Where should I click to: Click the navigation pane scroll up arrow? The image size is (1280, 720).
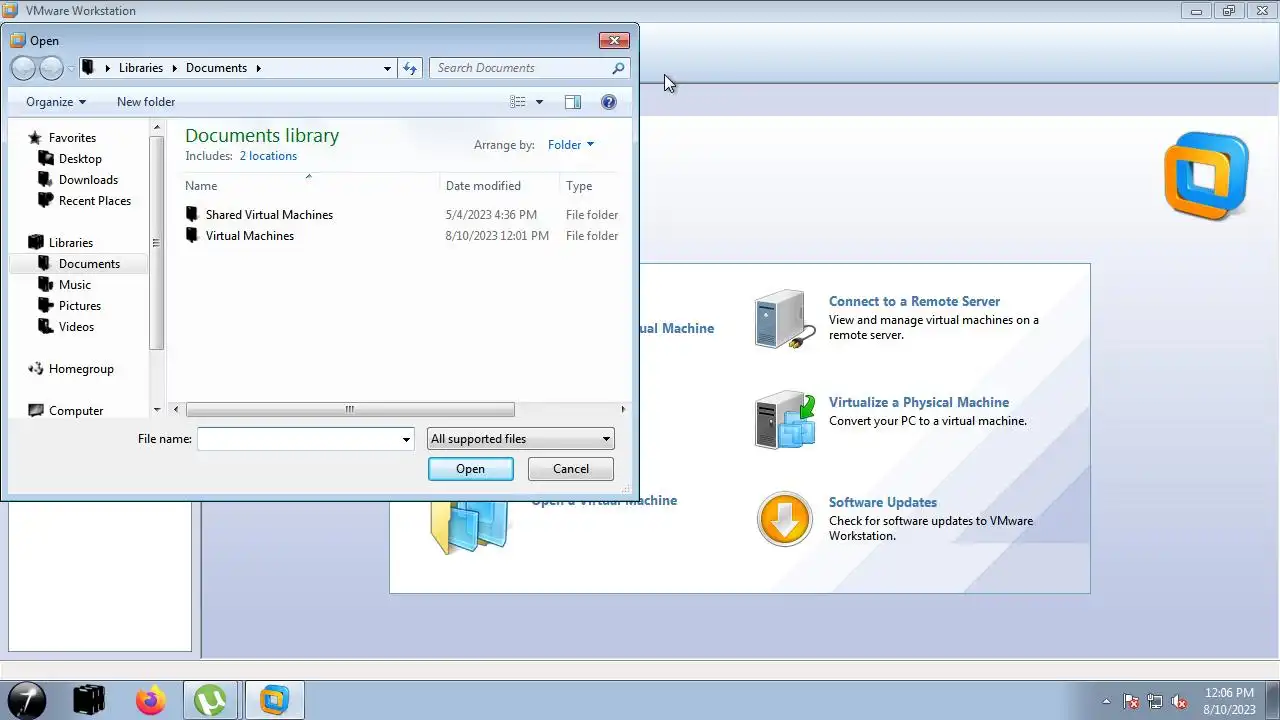coord(156,127)
